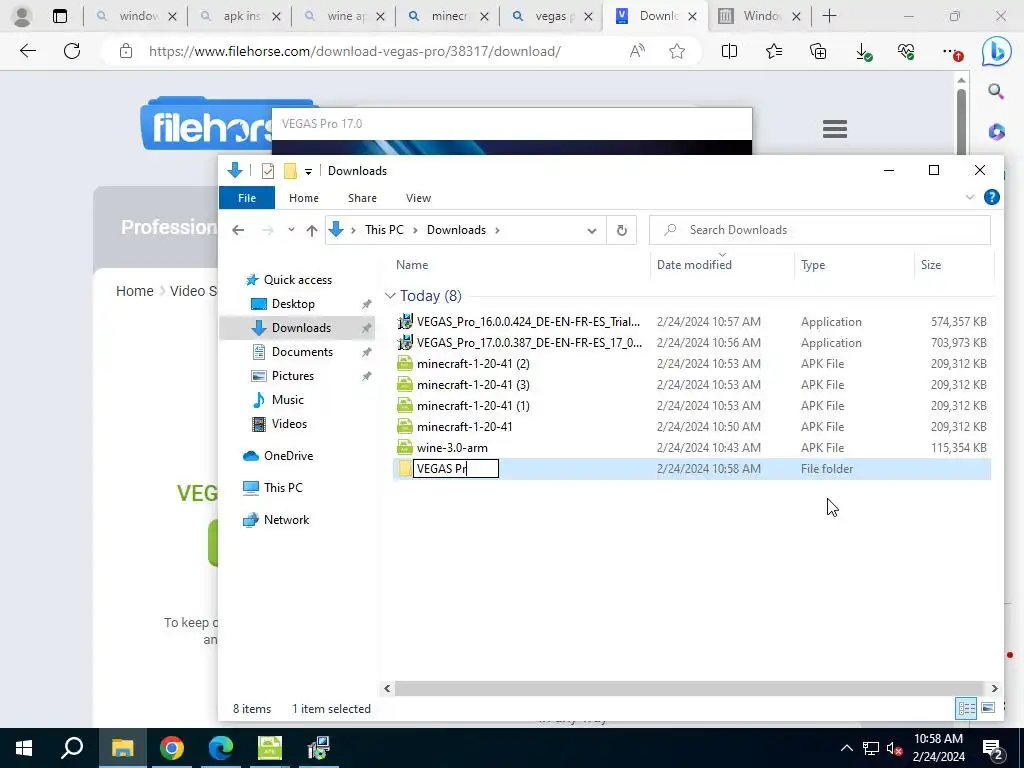This screenshot has height=768, width=1024.
Task: Sort by Size column header
Action: 931,265
